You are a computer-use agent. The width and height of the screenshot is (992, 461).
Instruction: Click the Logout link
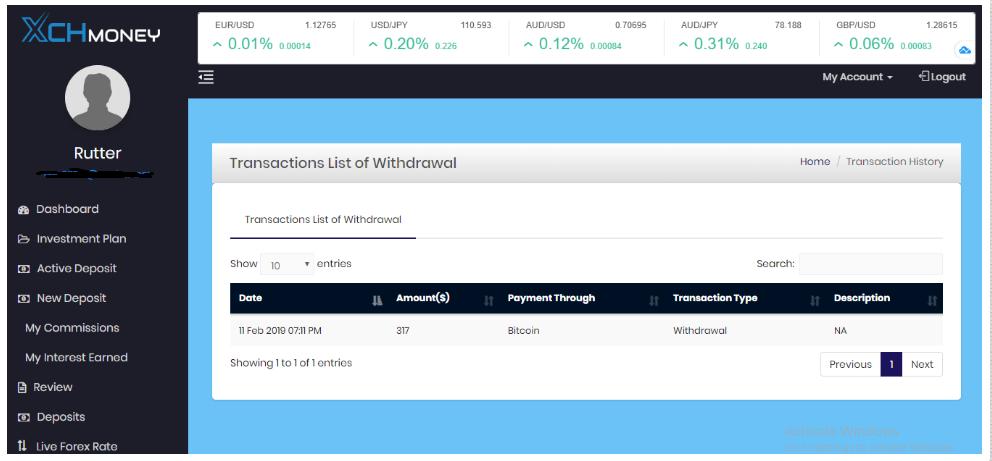pos(942,77)
